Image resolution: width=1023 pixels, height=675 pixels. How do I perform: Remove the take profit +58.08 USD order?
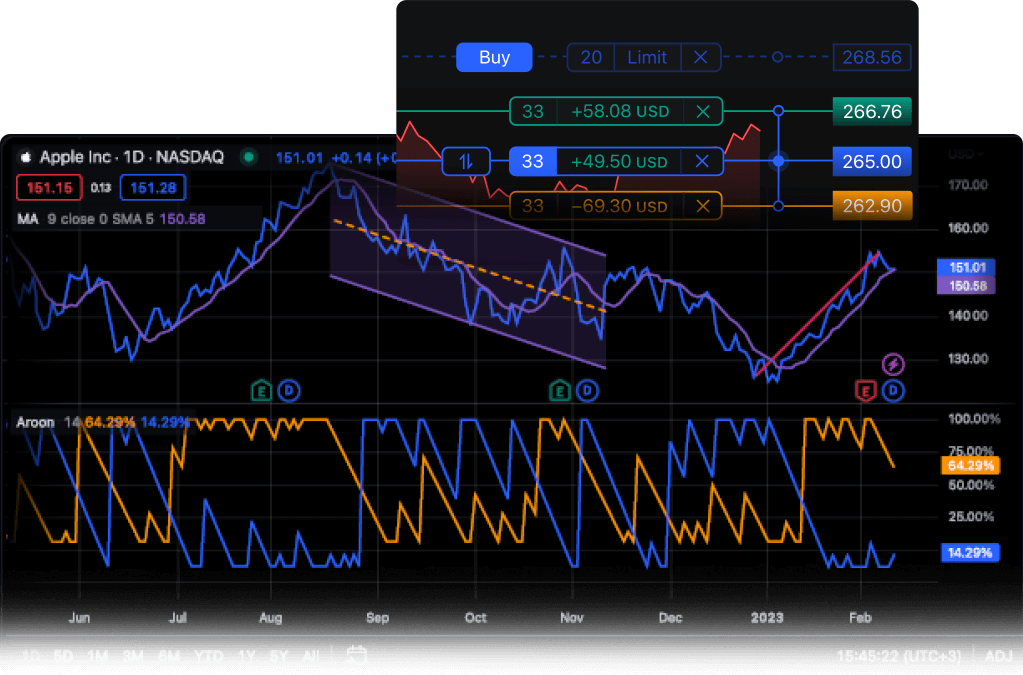(x=703, y=111)
